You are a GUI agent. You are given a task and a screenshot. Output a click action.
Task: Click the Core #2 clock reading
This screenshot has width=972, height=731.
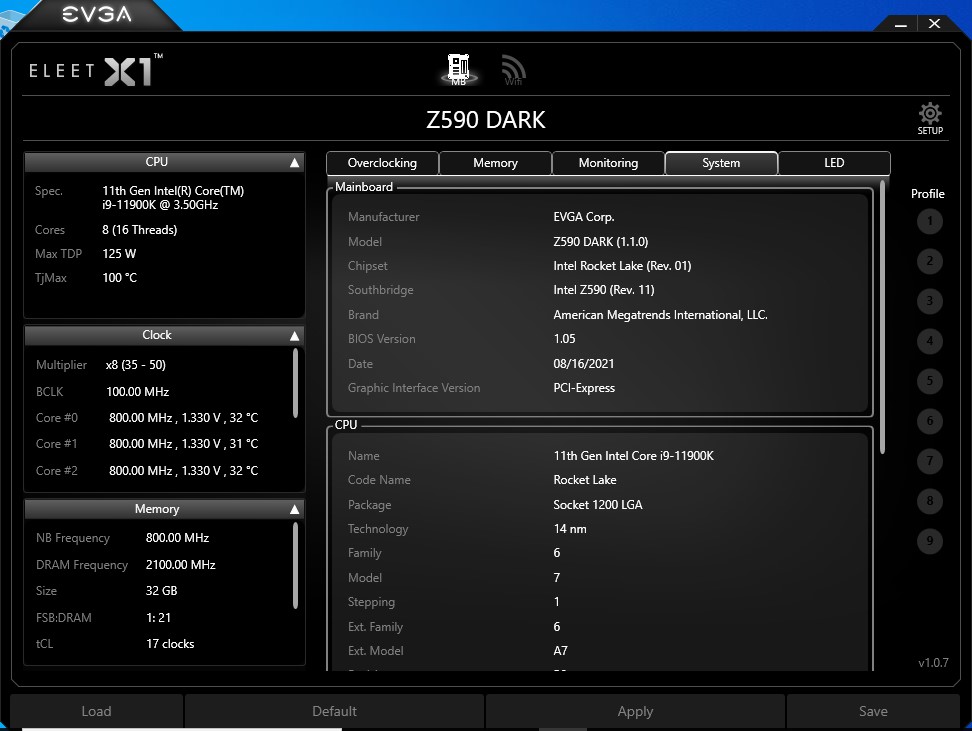(183, 471)
